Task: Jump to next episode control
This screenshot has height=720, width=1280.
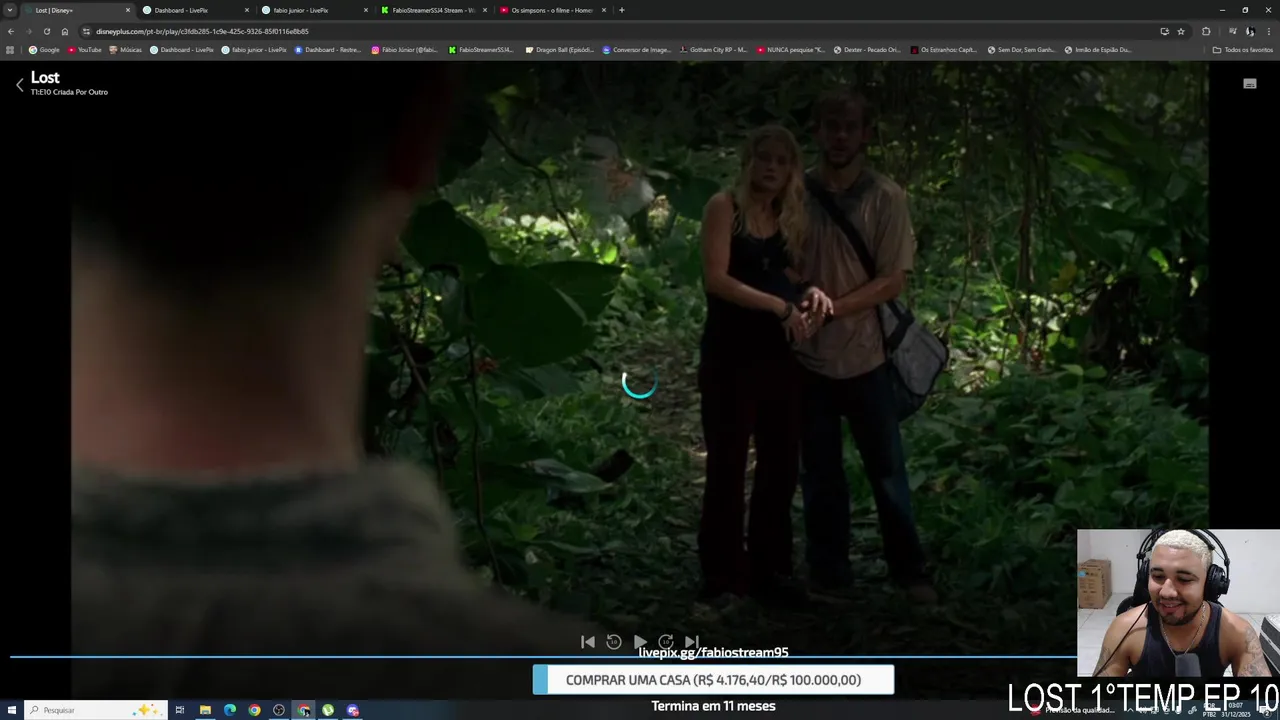Action: 691,642
